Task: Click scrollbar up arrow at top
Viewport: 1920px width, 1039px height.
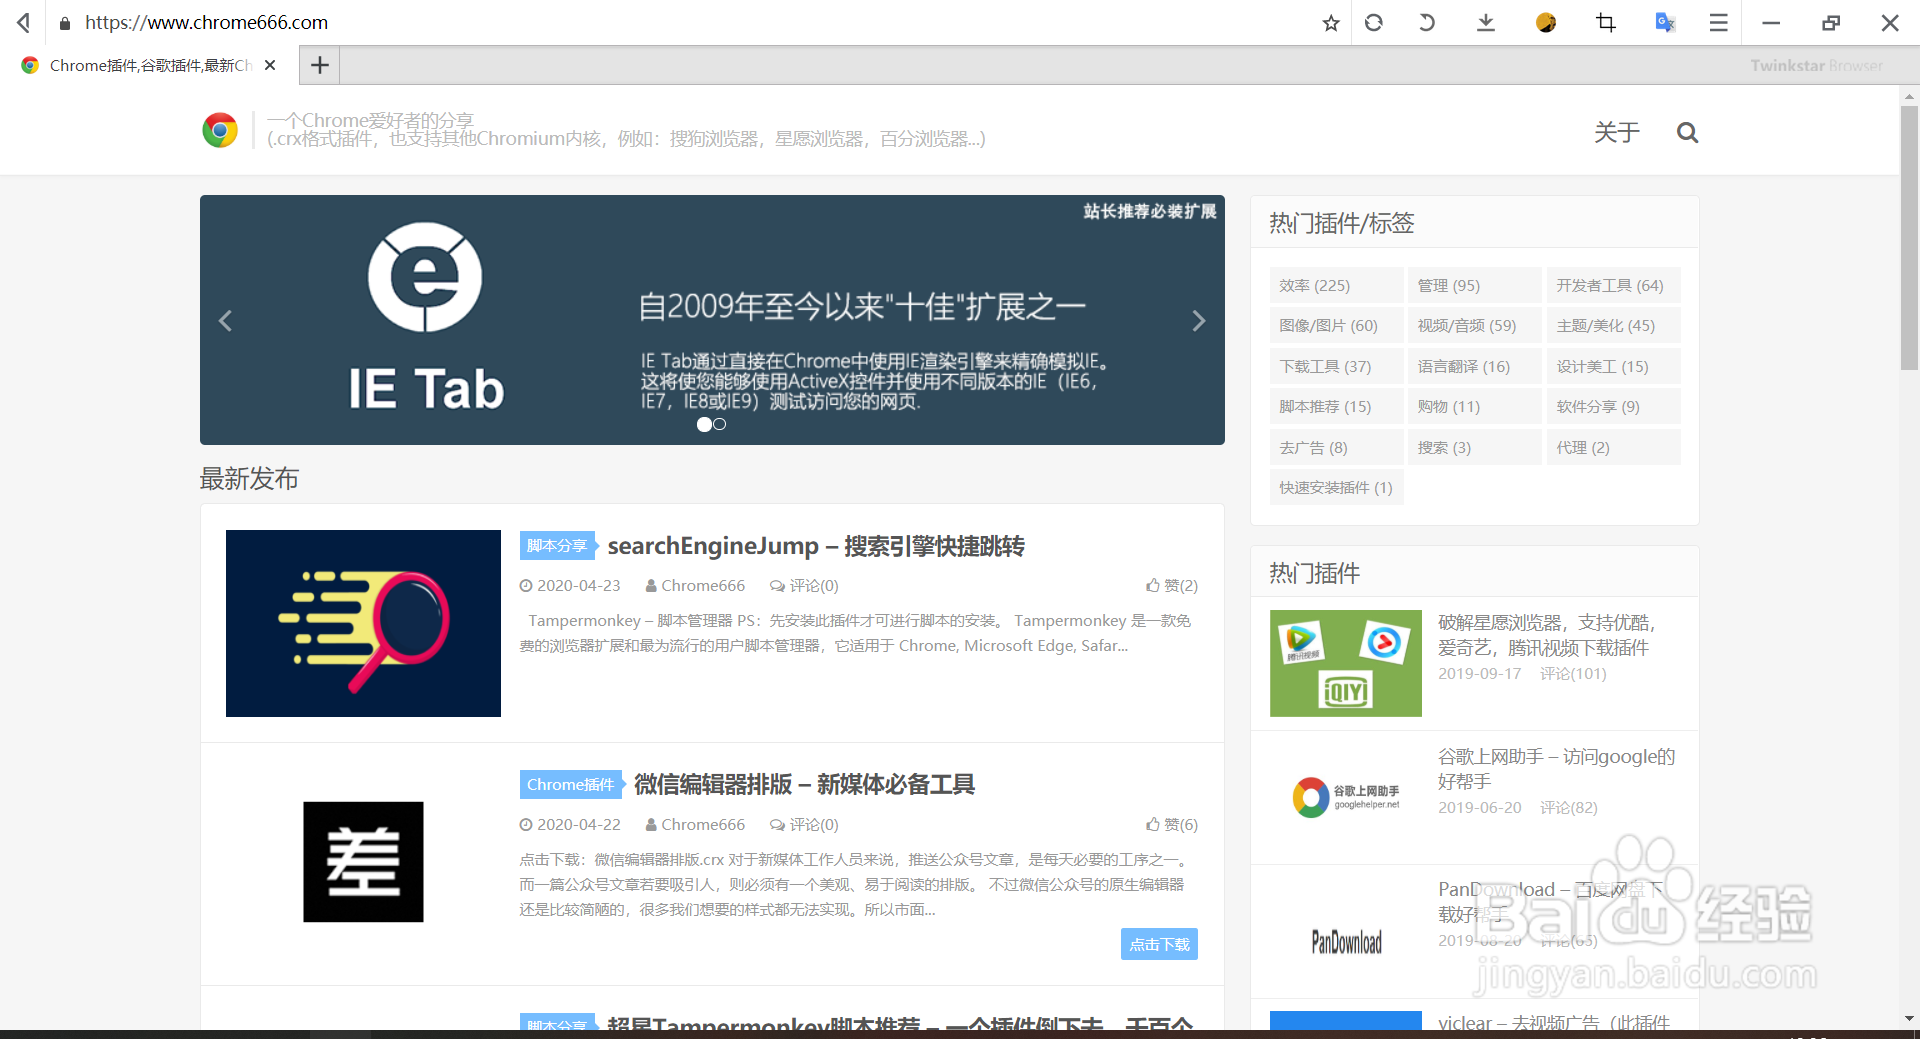Action: tap(1909, 97)
